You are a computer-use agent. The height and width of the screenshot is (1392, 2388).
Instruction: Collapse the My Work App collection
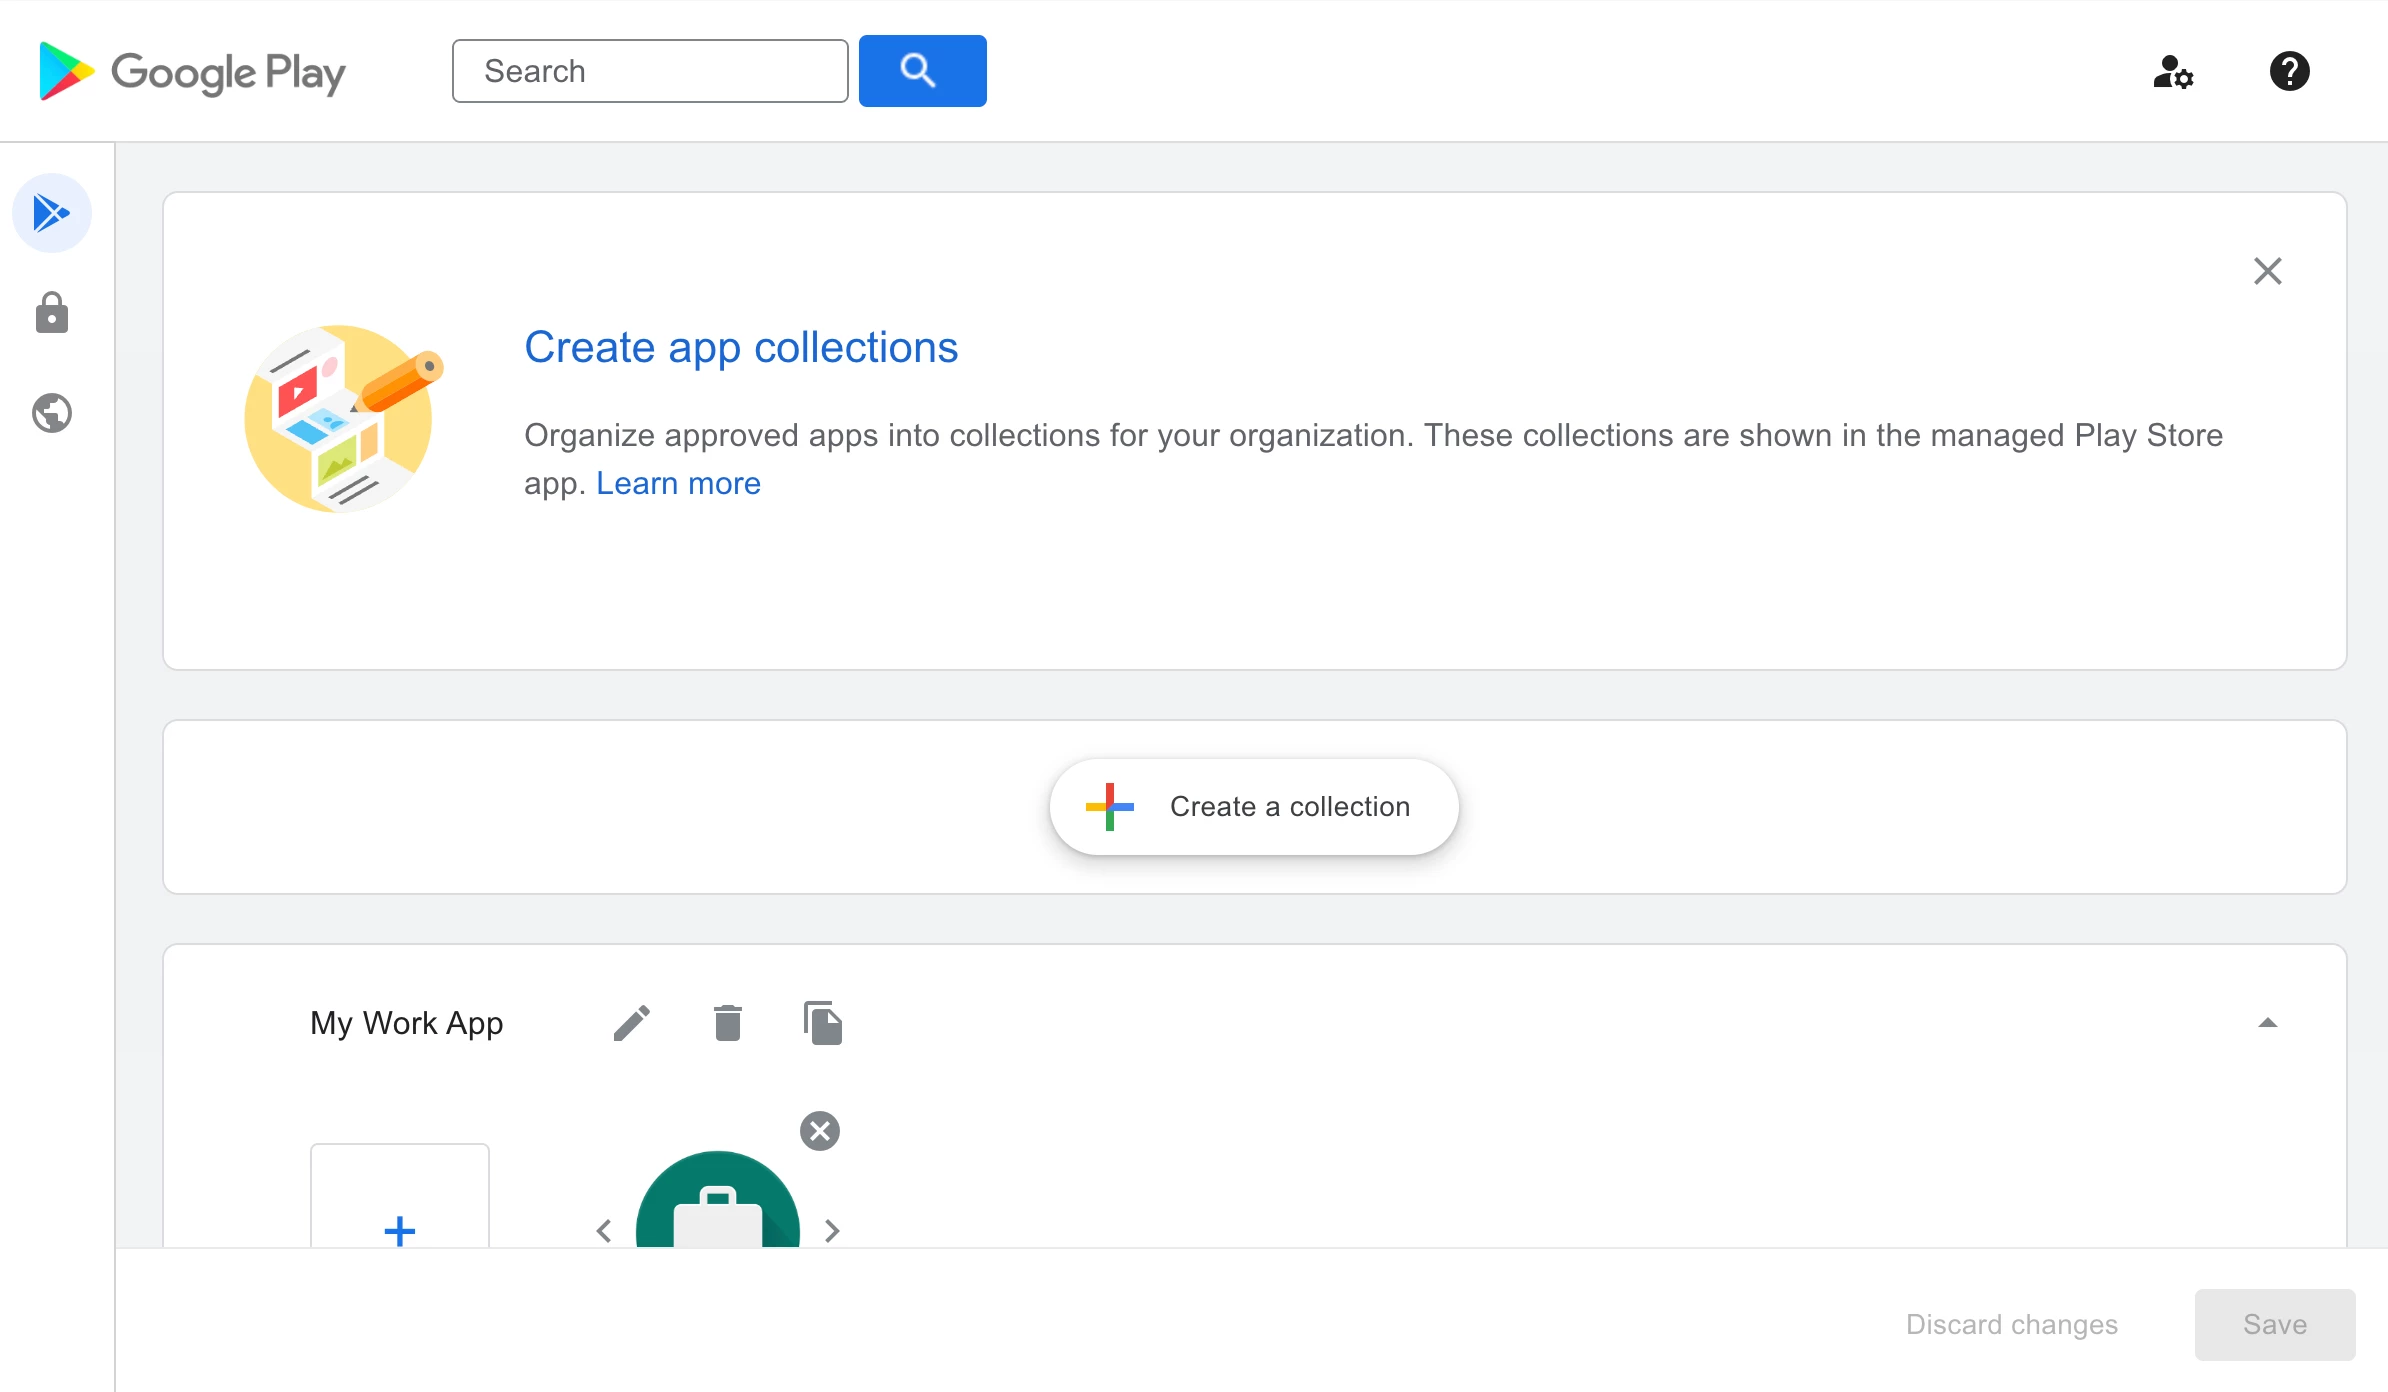point(2267,1023)
